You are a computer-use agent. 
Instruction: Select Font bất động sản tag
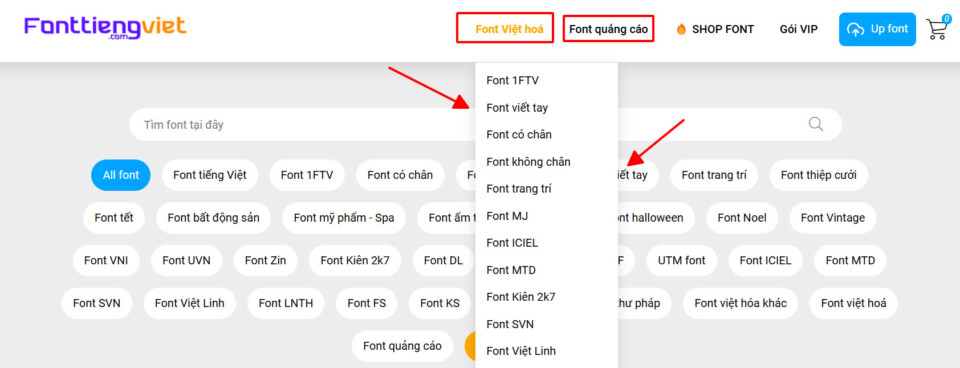214,218
